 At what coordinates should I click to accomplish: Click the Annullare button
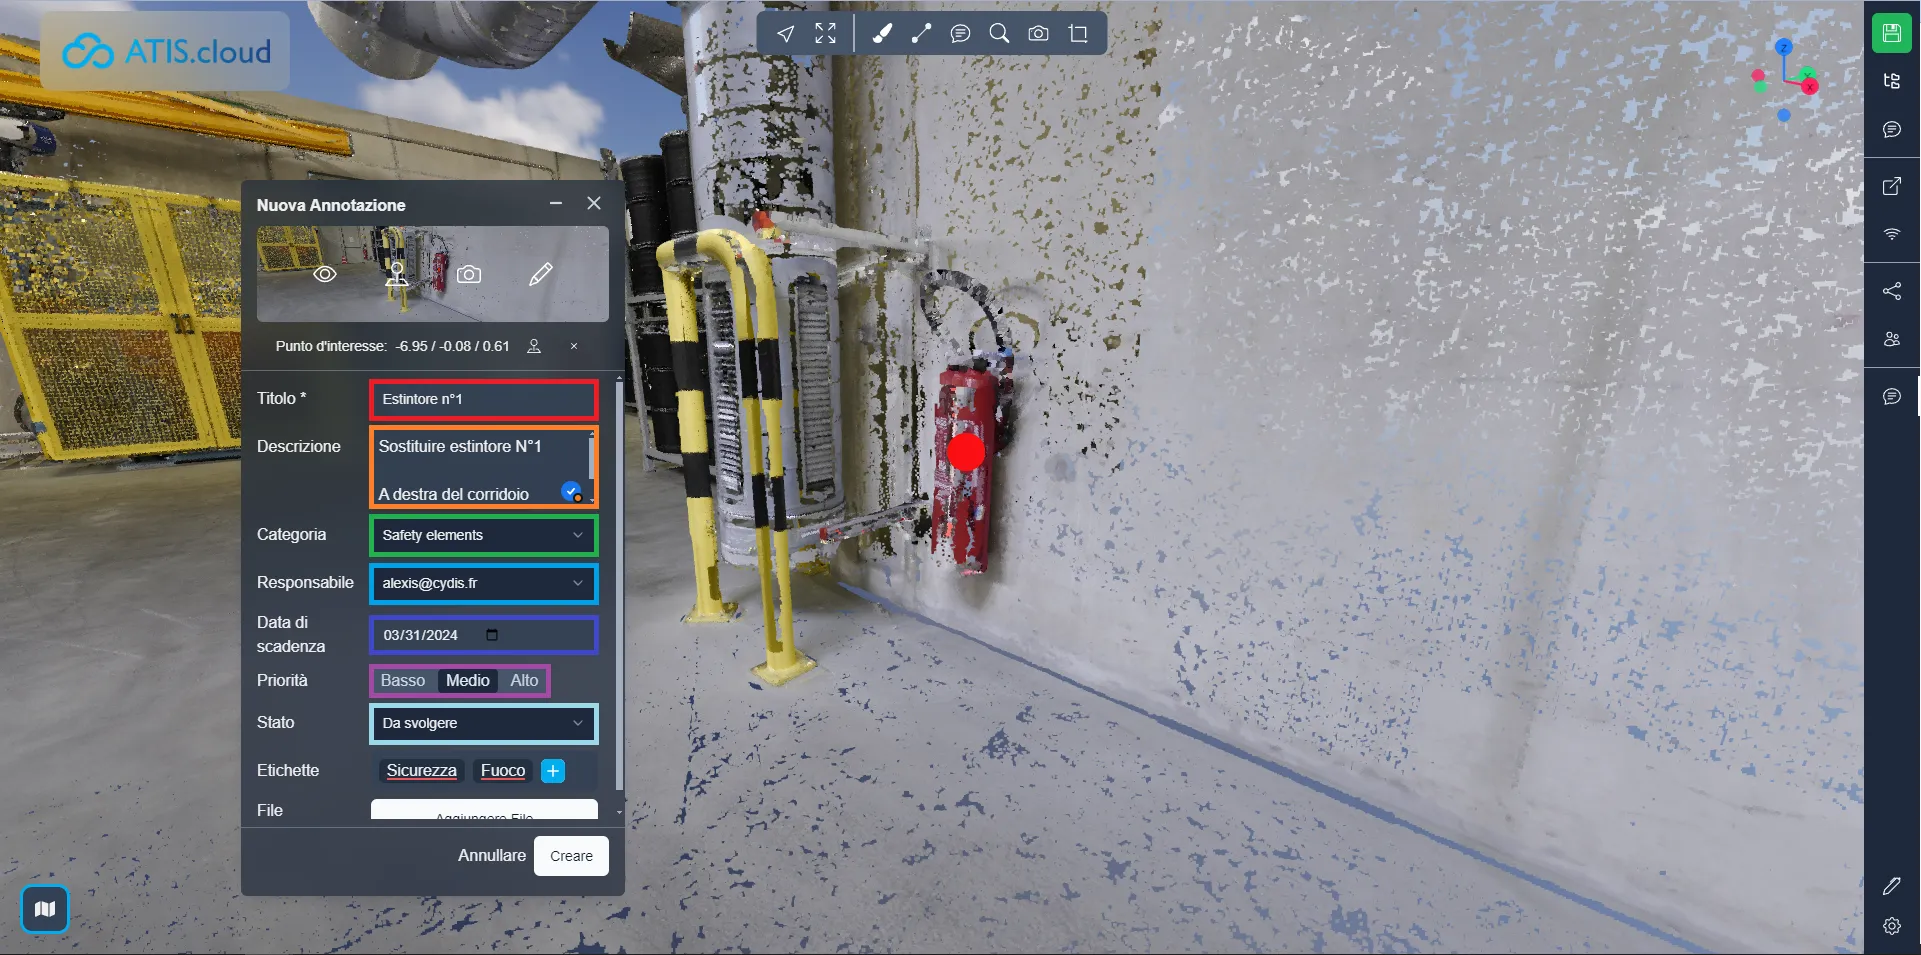pyautogui.click(x=492, y=855)
